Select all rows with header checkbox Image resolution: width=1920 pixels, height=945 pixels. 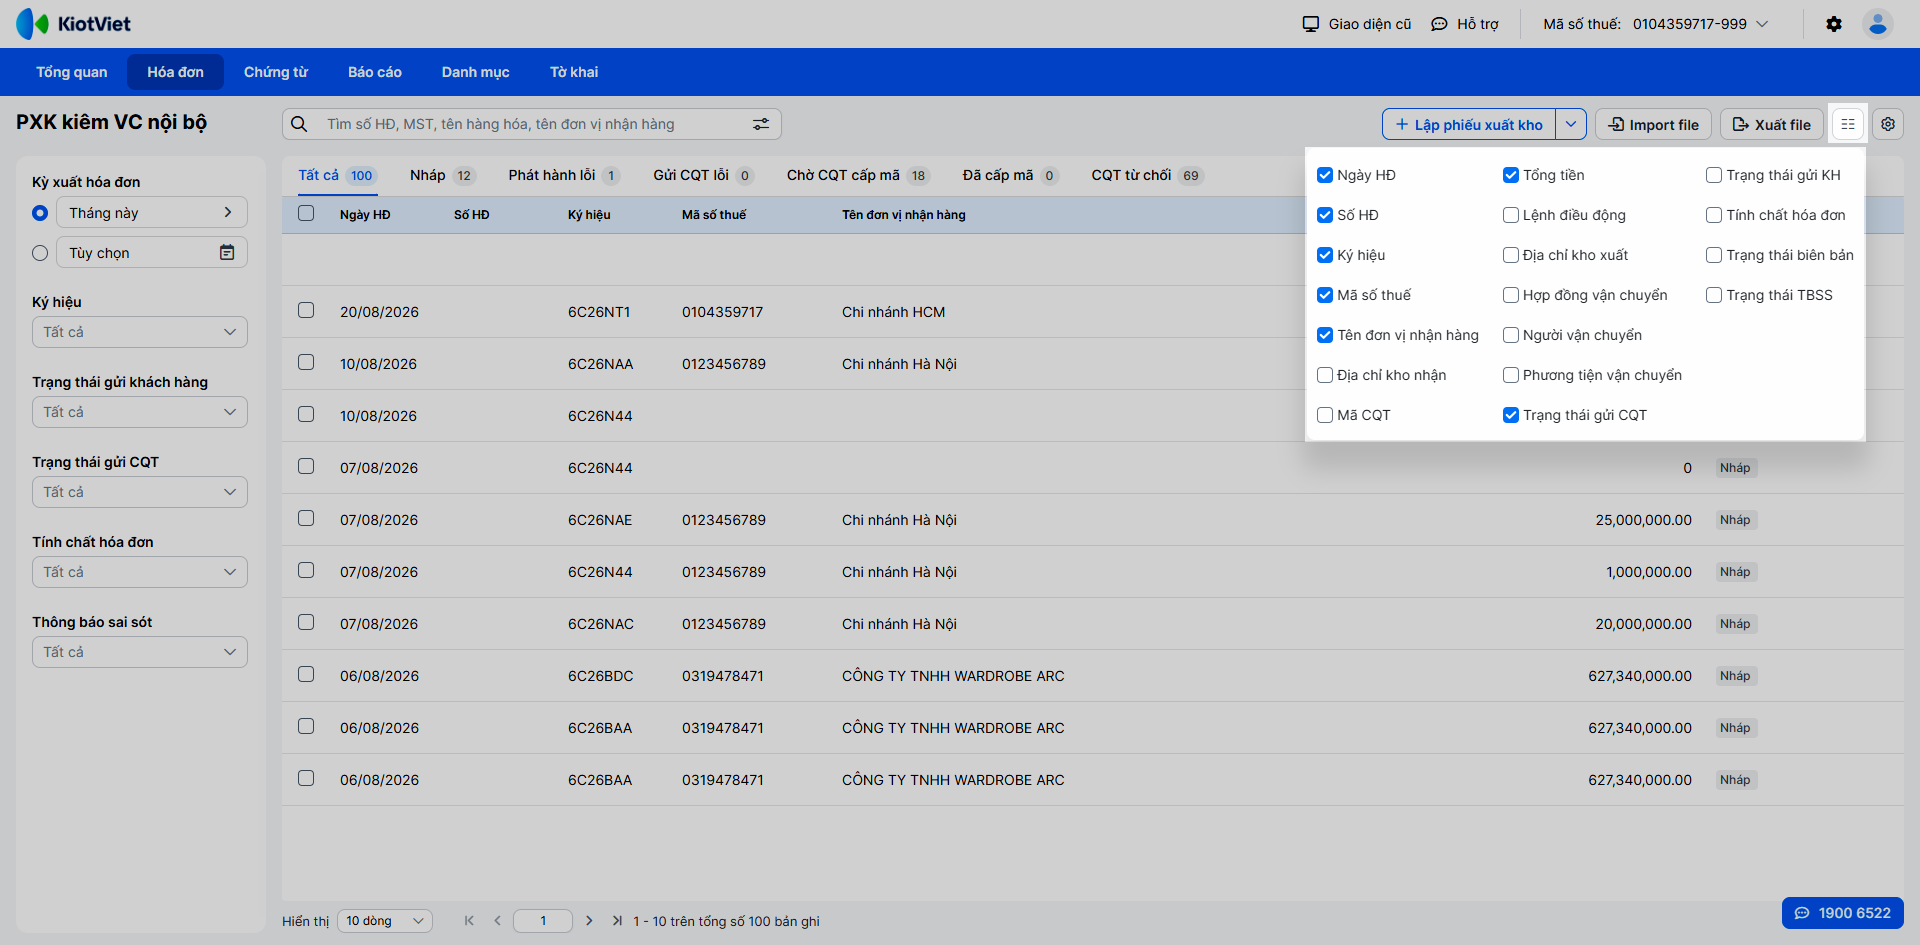(306, 213)
